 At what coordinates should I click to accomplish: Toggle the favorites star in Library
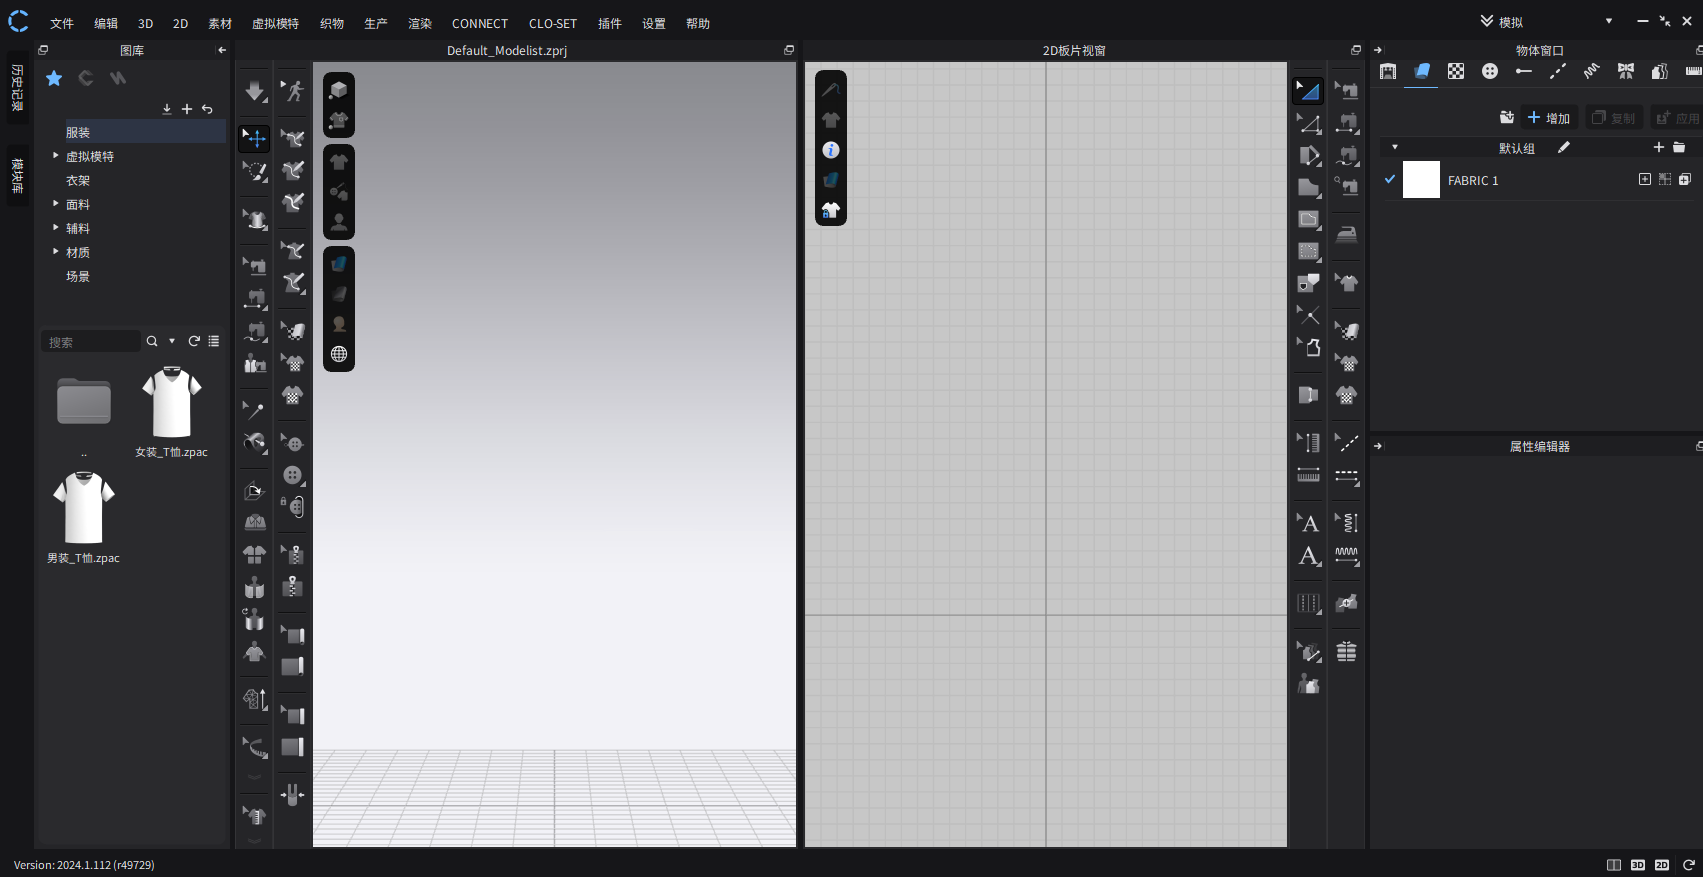point(54,78)
